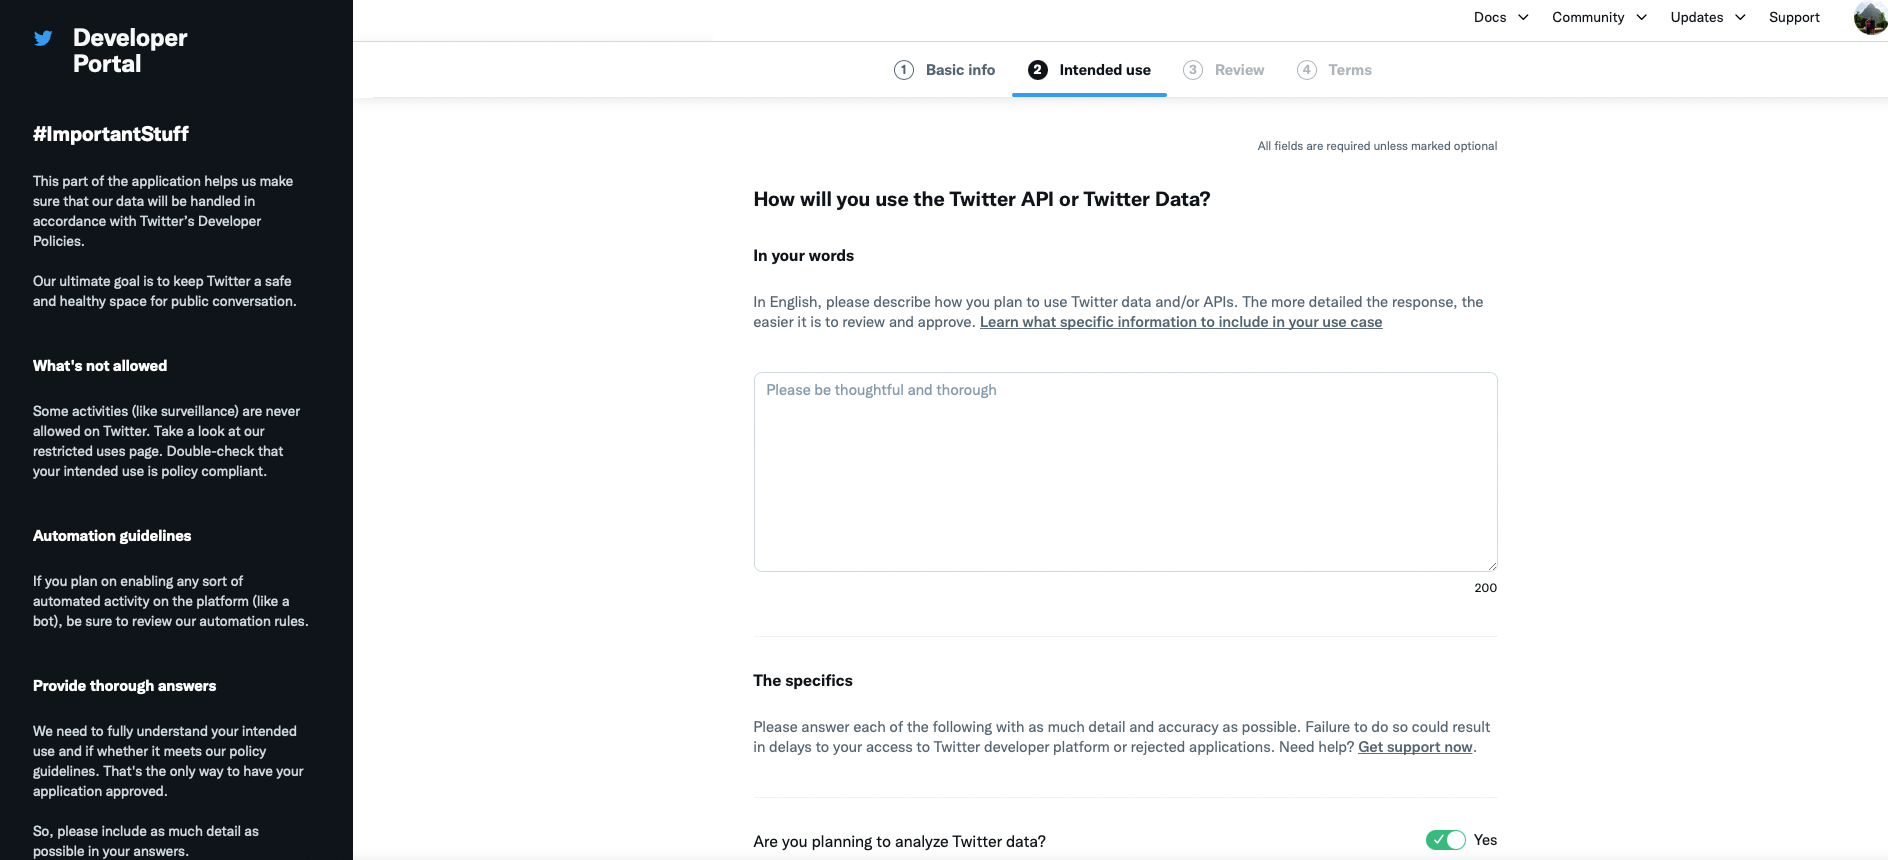Open the Support link
The image size is (1888, 860).
tap(1794, 17)
